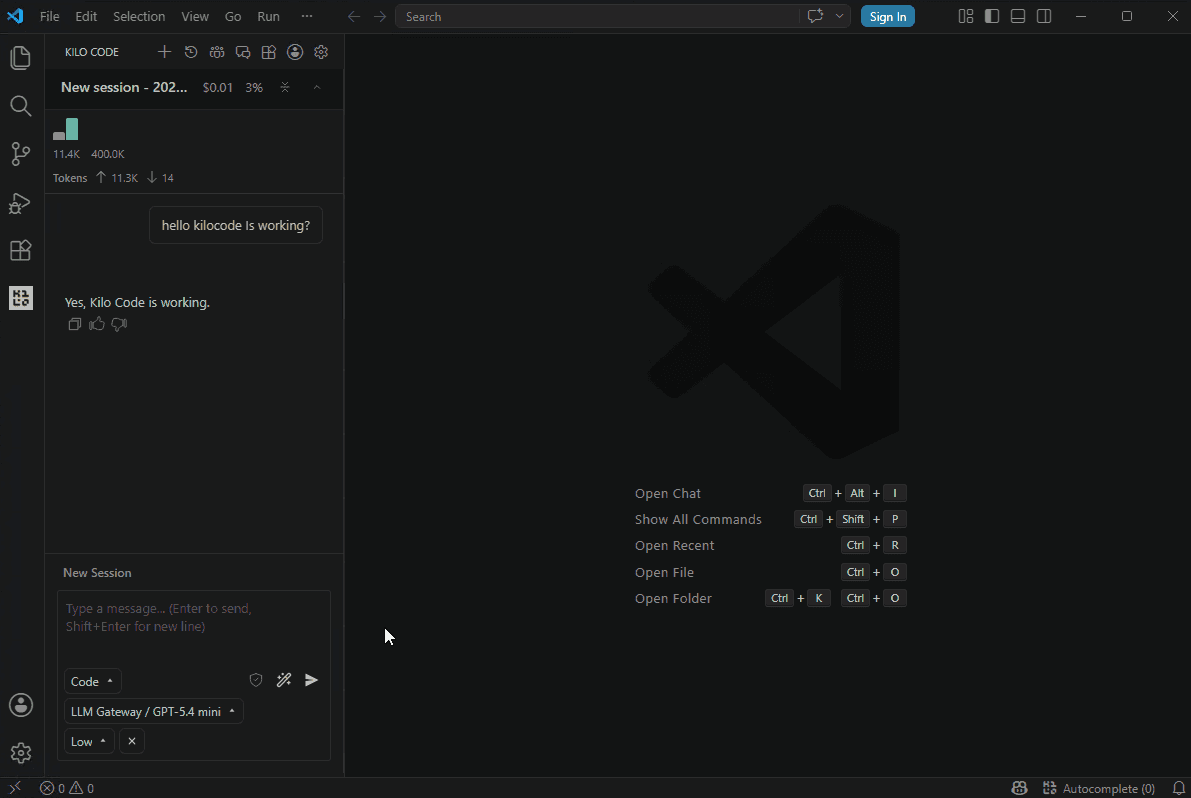Click the 'Open Recent' shortcut label
Image resolution: width=1191 pixels, height=798 pixels.
674,545
